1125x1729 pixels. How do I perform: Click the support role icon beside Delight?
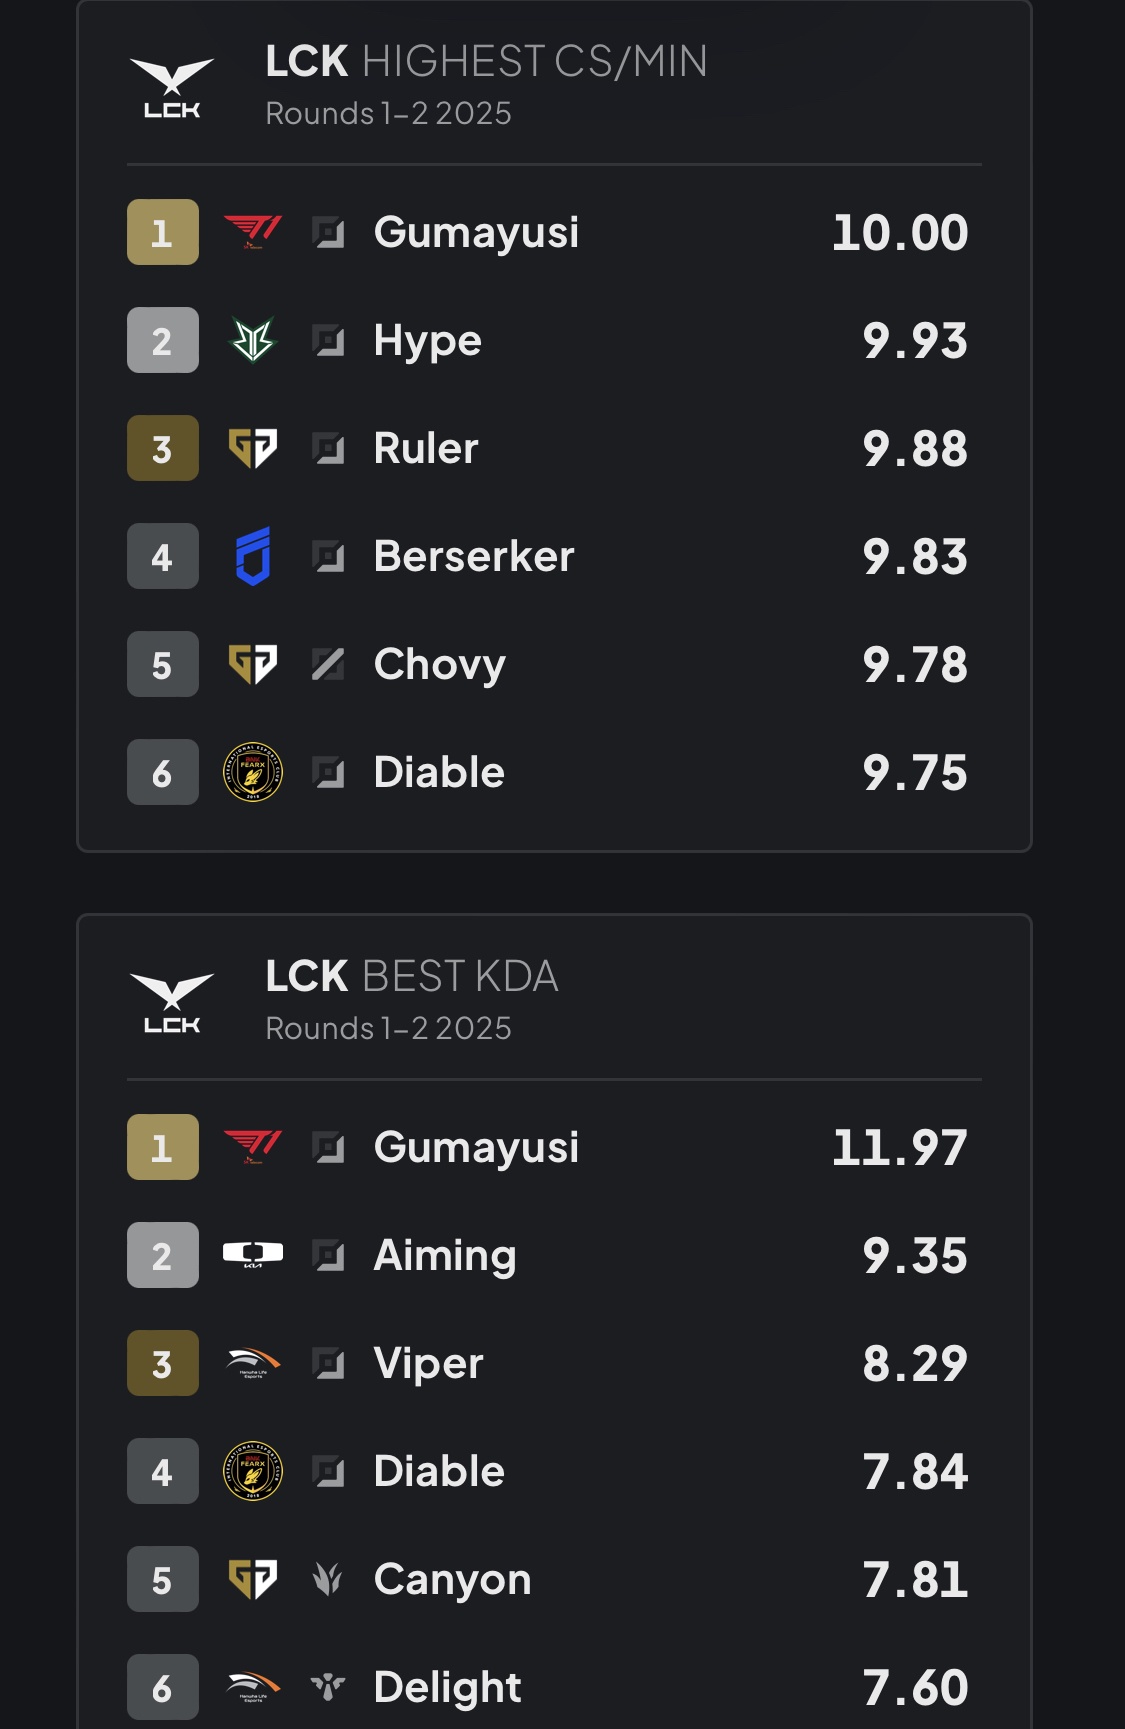tap(328, 1687)
